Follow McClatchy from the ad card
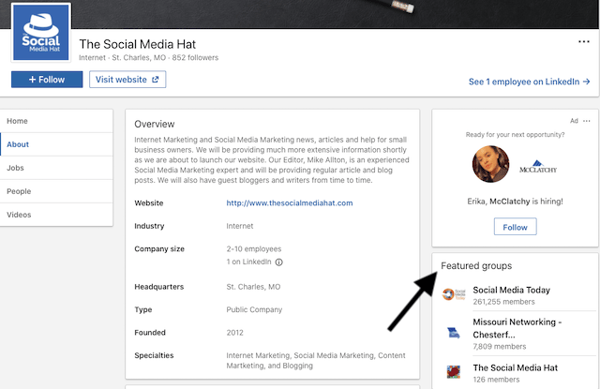The image size is (600, 389). pyautogui.click(x=515, y=227)
